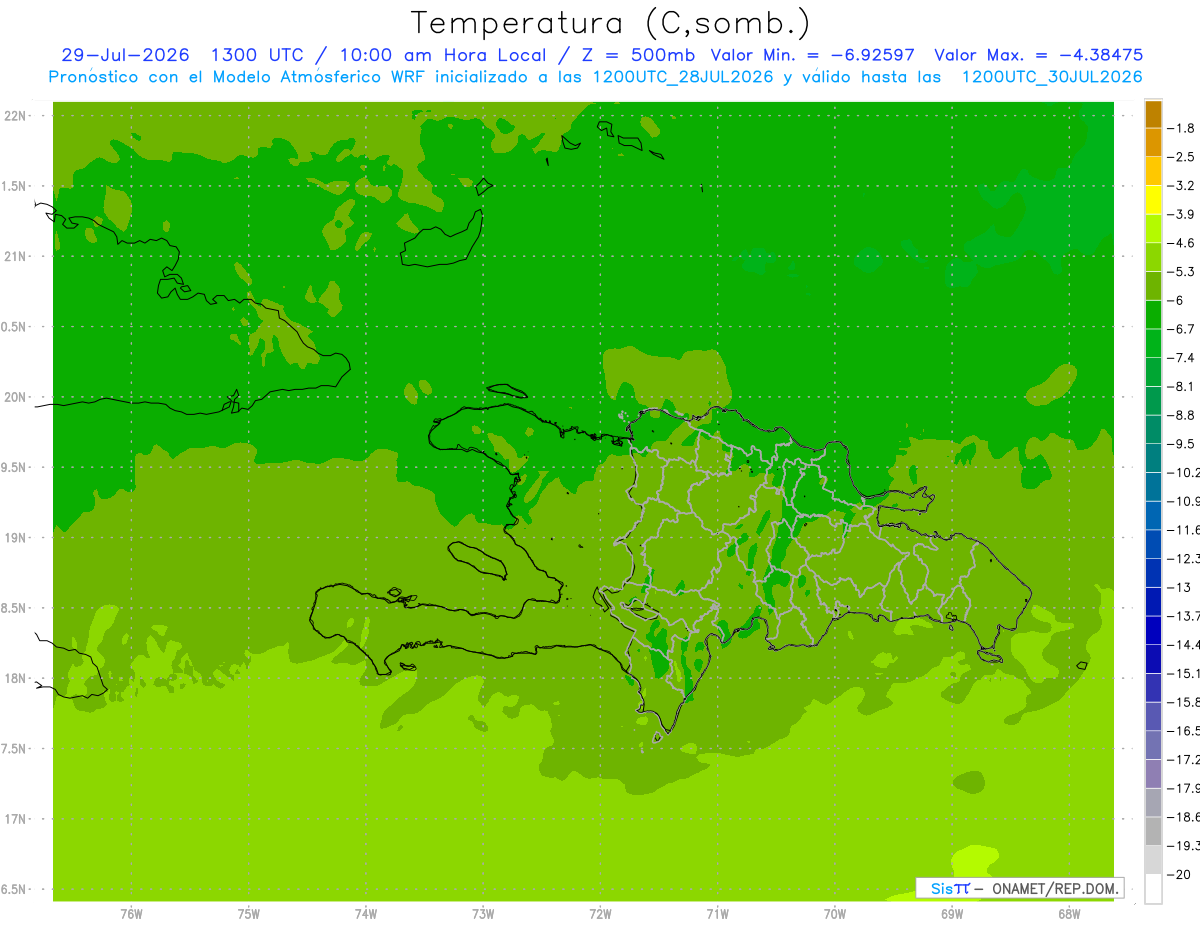Click the "68W" longitude label
Viewport: 1200px width, 927px height.
pos(1069,913)
